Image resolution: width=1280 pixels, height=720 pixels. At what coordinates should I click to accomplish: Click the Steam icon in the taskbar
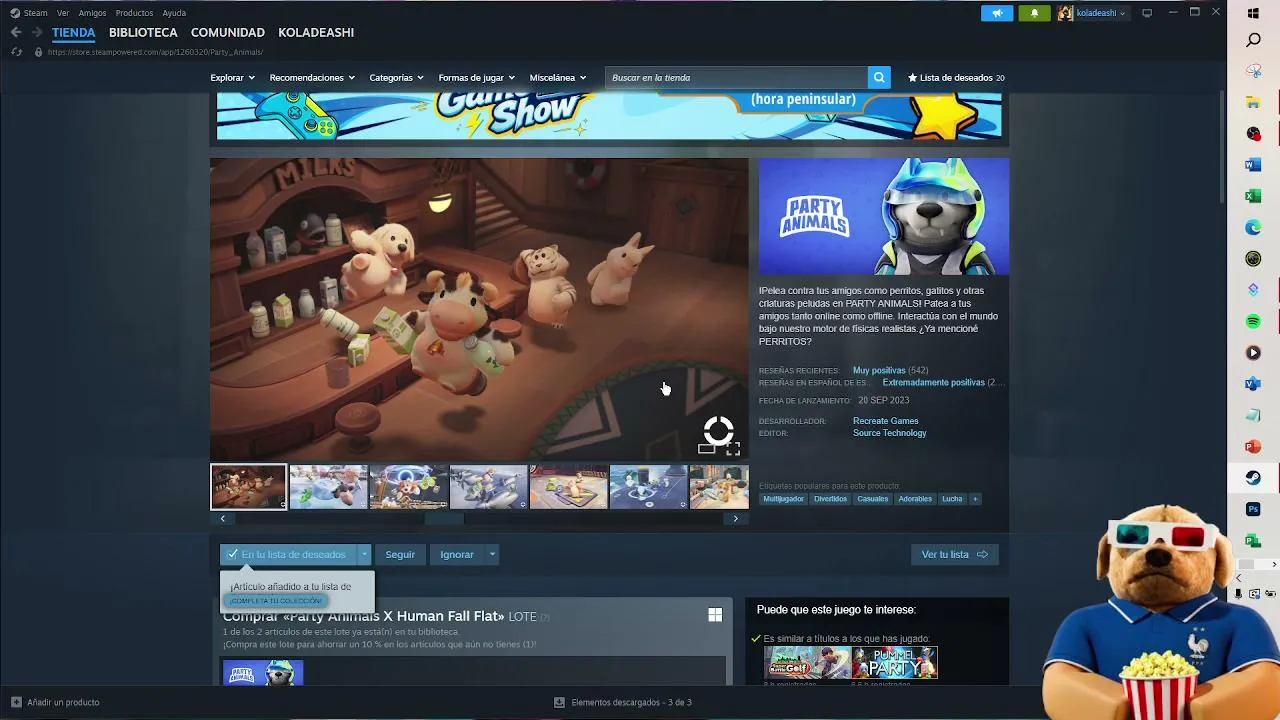(x=1253, y=478)
